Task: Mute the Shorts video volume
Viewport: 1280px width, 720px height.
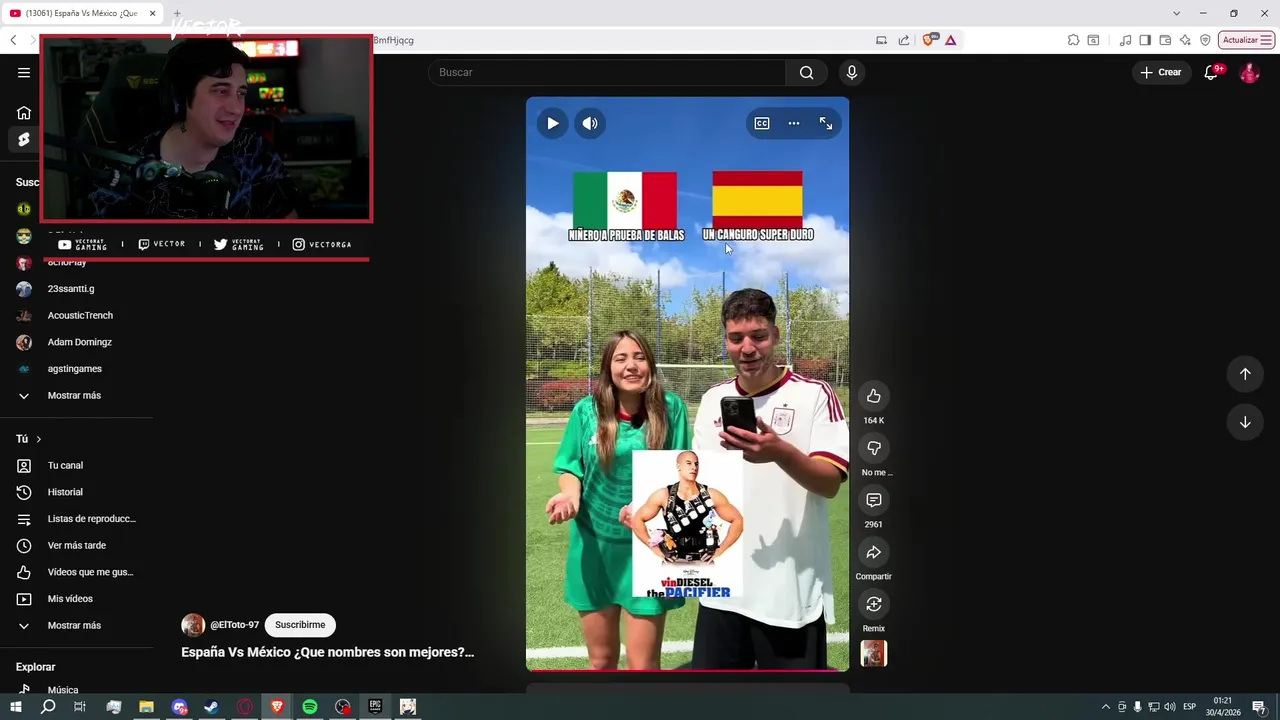Action: (590, 123)
